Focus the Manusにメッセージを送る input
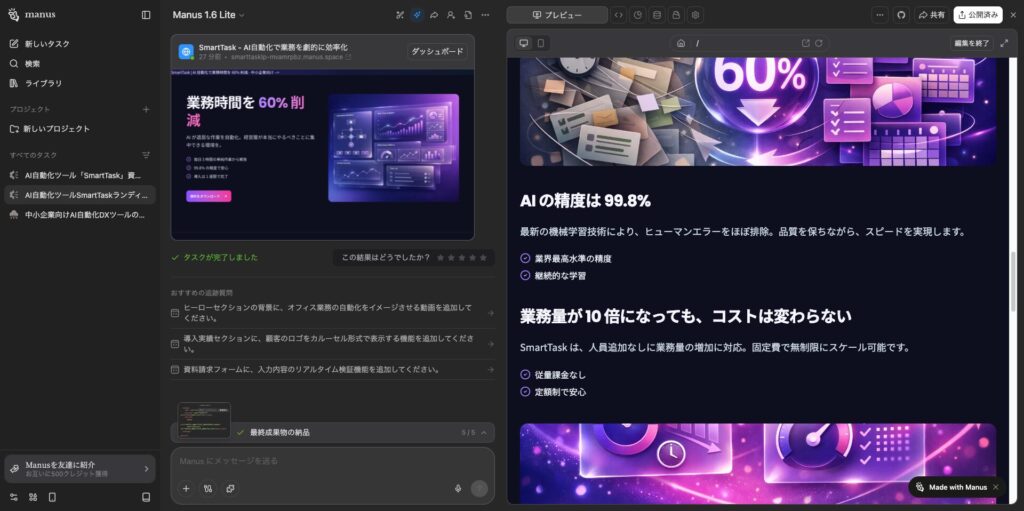 click(332, 461)
